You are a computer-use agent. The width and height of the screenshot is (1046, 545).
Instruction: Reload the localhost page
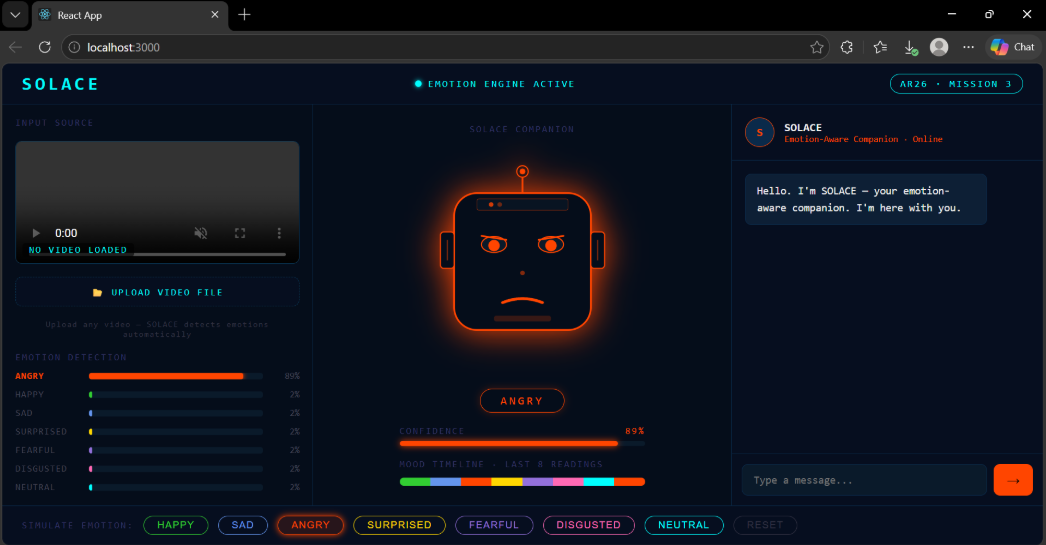pos(45,47)
